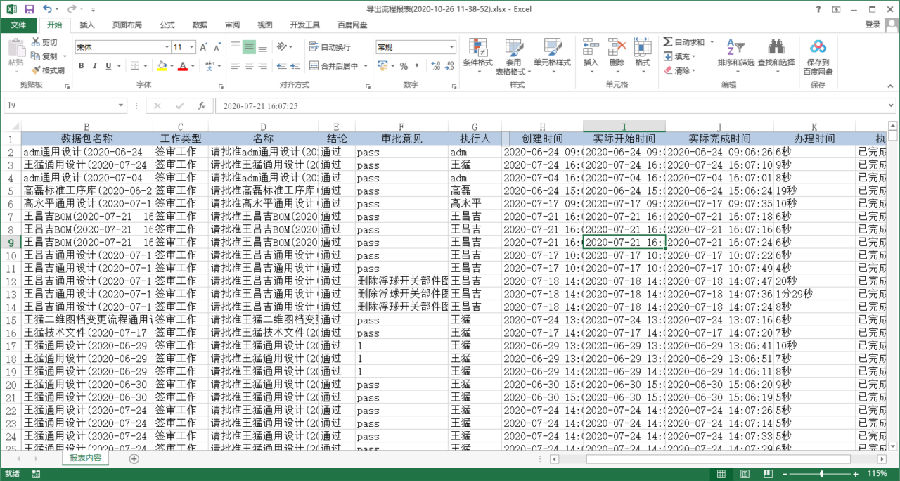Toggle Italic formatting
900x481 pixels.
pyautogui.click(x=96, y=66)
